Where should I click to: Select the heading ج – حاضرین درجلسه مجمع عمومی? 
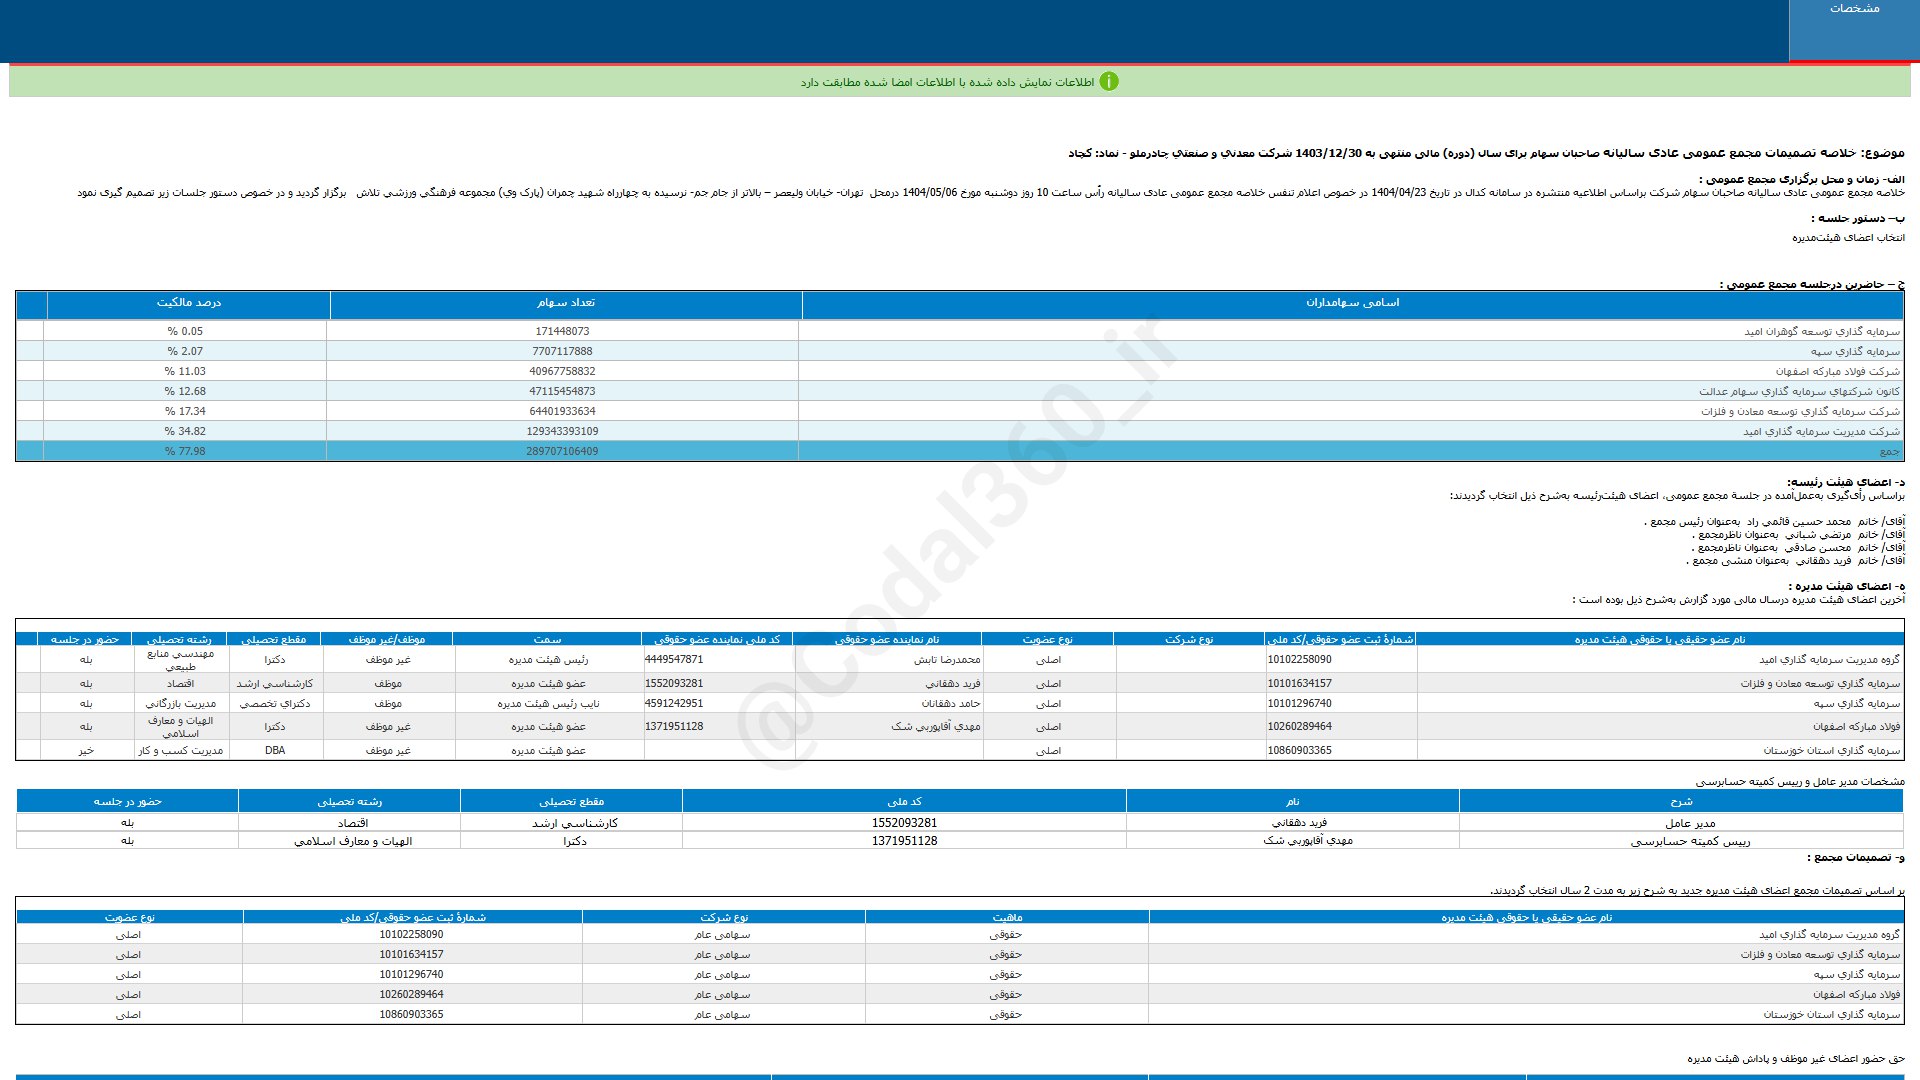pos(1812,285)
